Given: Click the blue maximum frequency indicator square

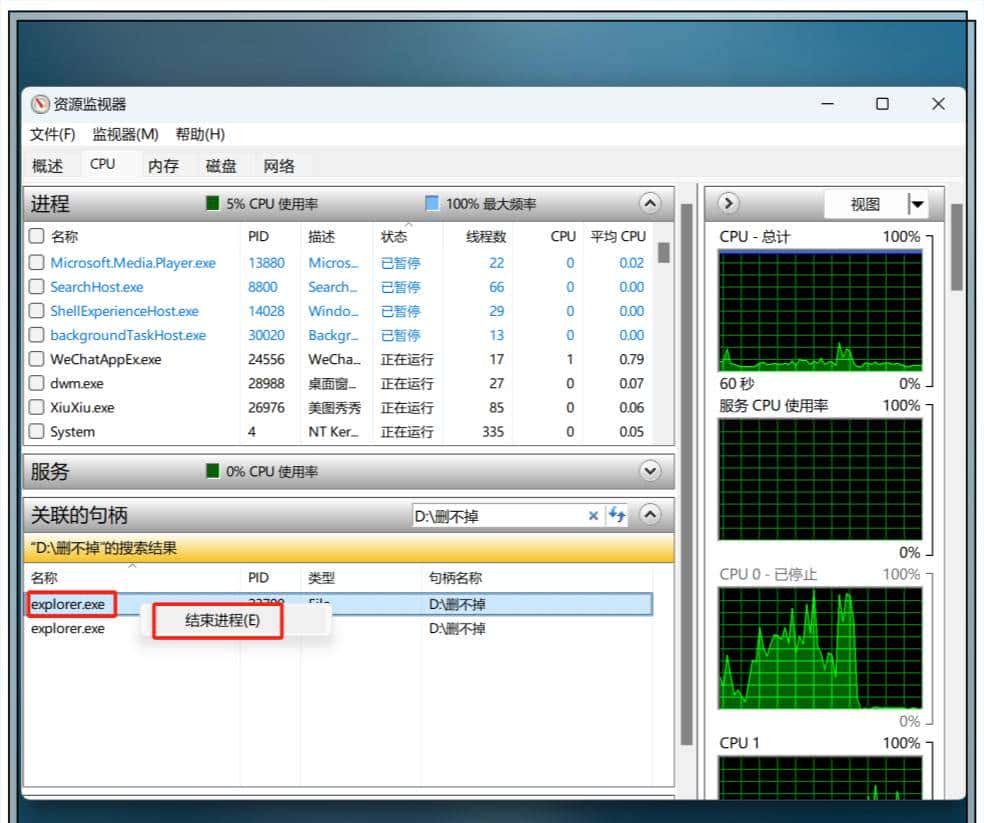Looking at the screenshot, I should (432, 204).
